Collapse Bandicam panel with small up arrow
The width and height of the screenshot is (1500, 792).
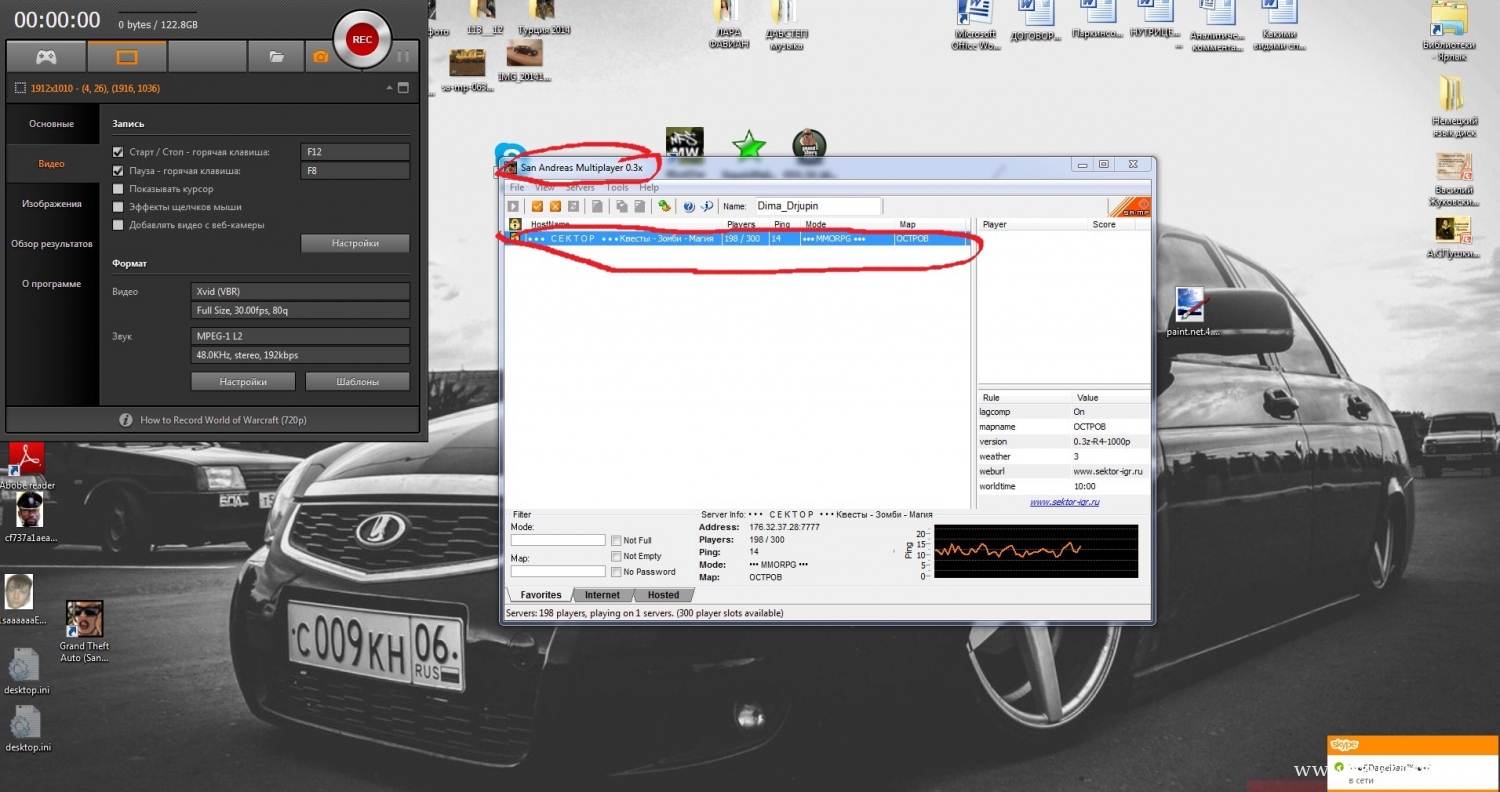[x=389, y=88]
